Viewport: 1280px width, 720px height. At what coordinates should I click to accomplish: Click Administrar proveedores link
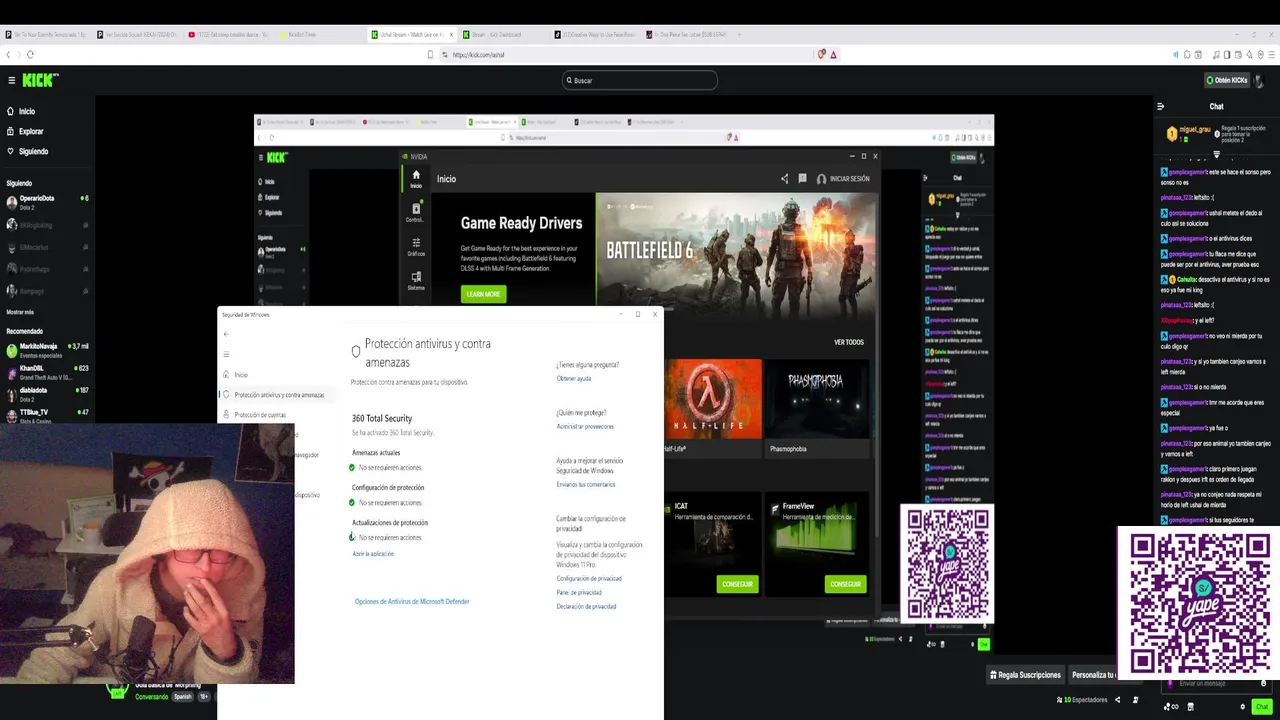click(x=585, y=427)
